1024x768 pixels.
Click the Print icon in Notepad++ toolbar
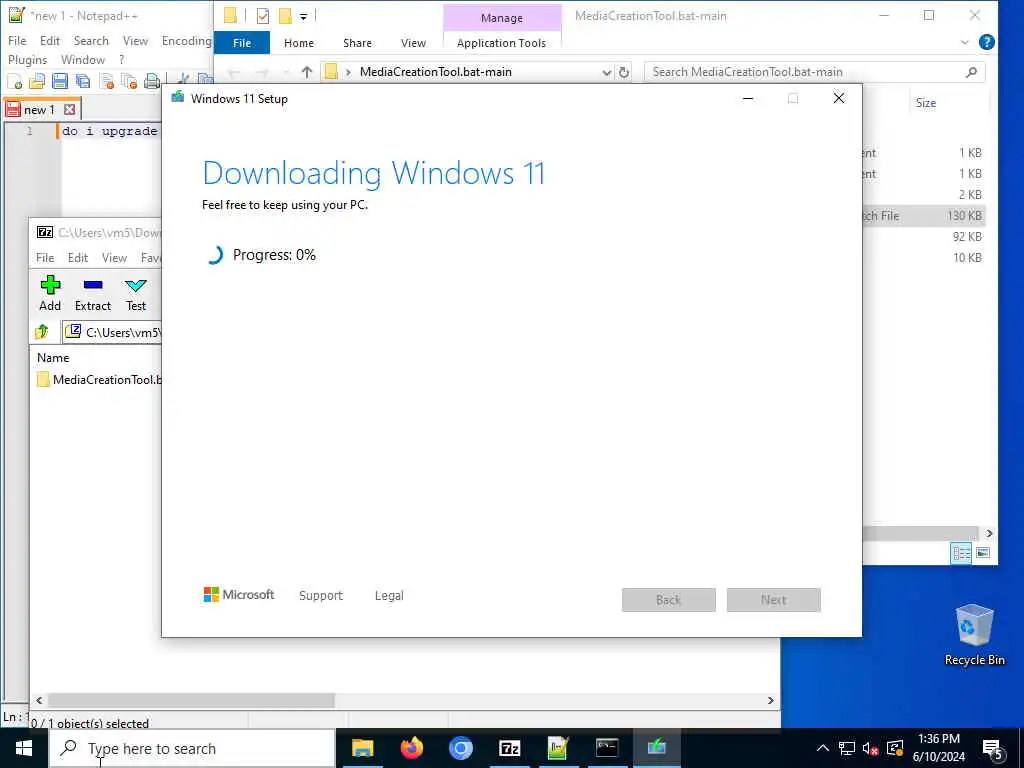tap(152, 81)
